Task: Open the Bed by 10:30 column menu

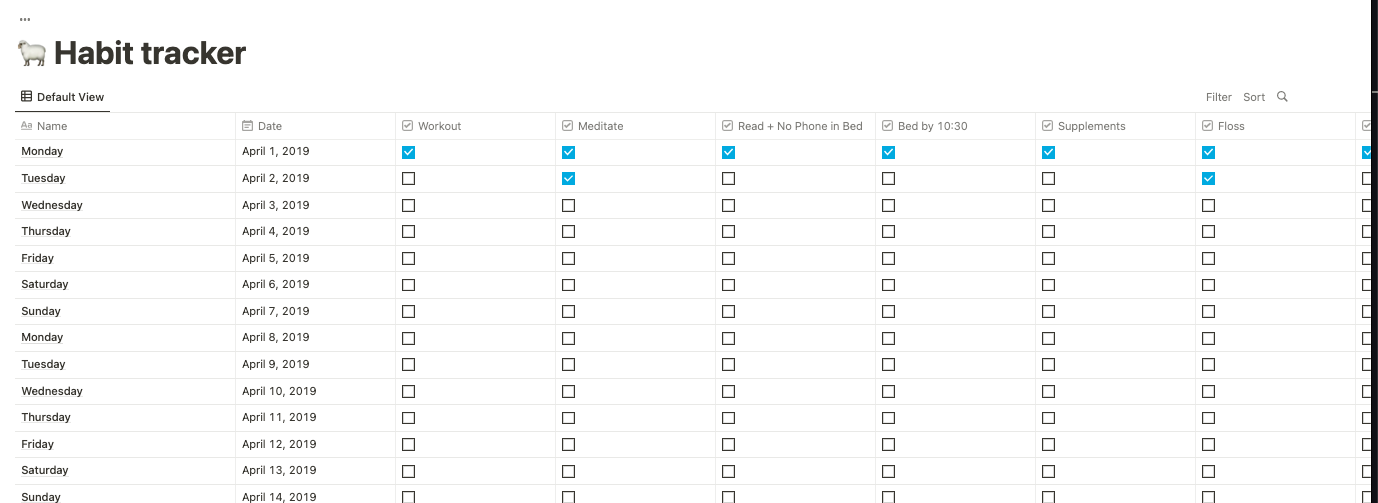Action: [x=932, y=126]
